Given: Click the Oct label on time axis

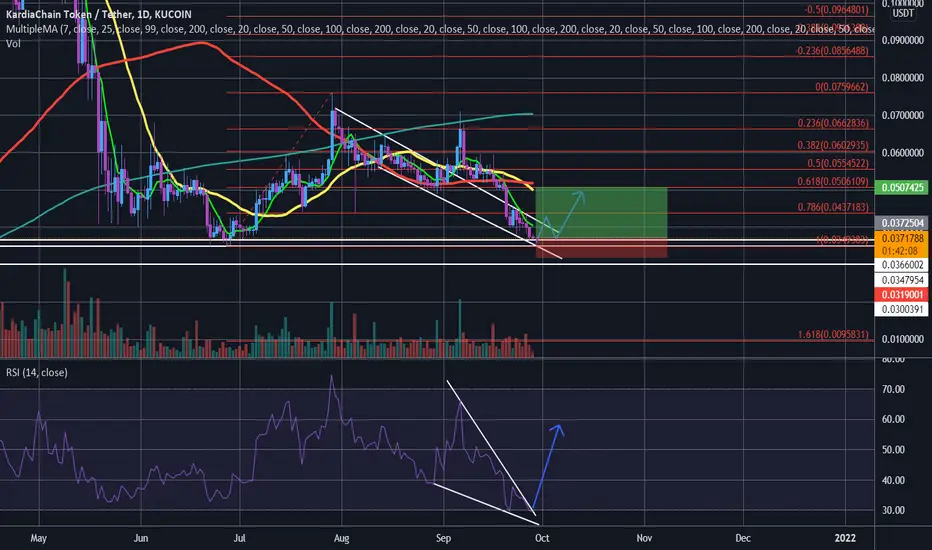Looking at the screenshot, I should coord(542,538).
